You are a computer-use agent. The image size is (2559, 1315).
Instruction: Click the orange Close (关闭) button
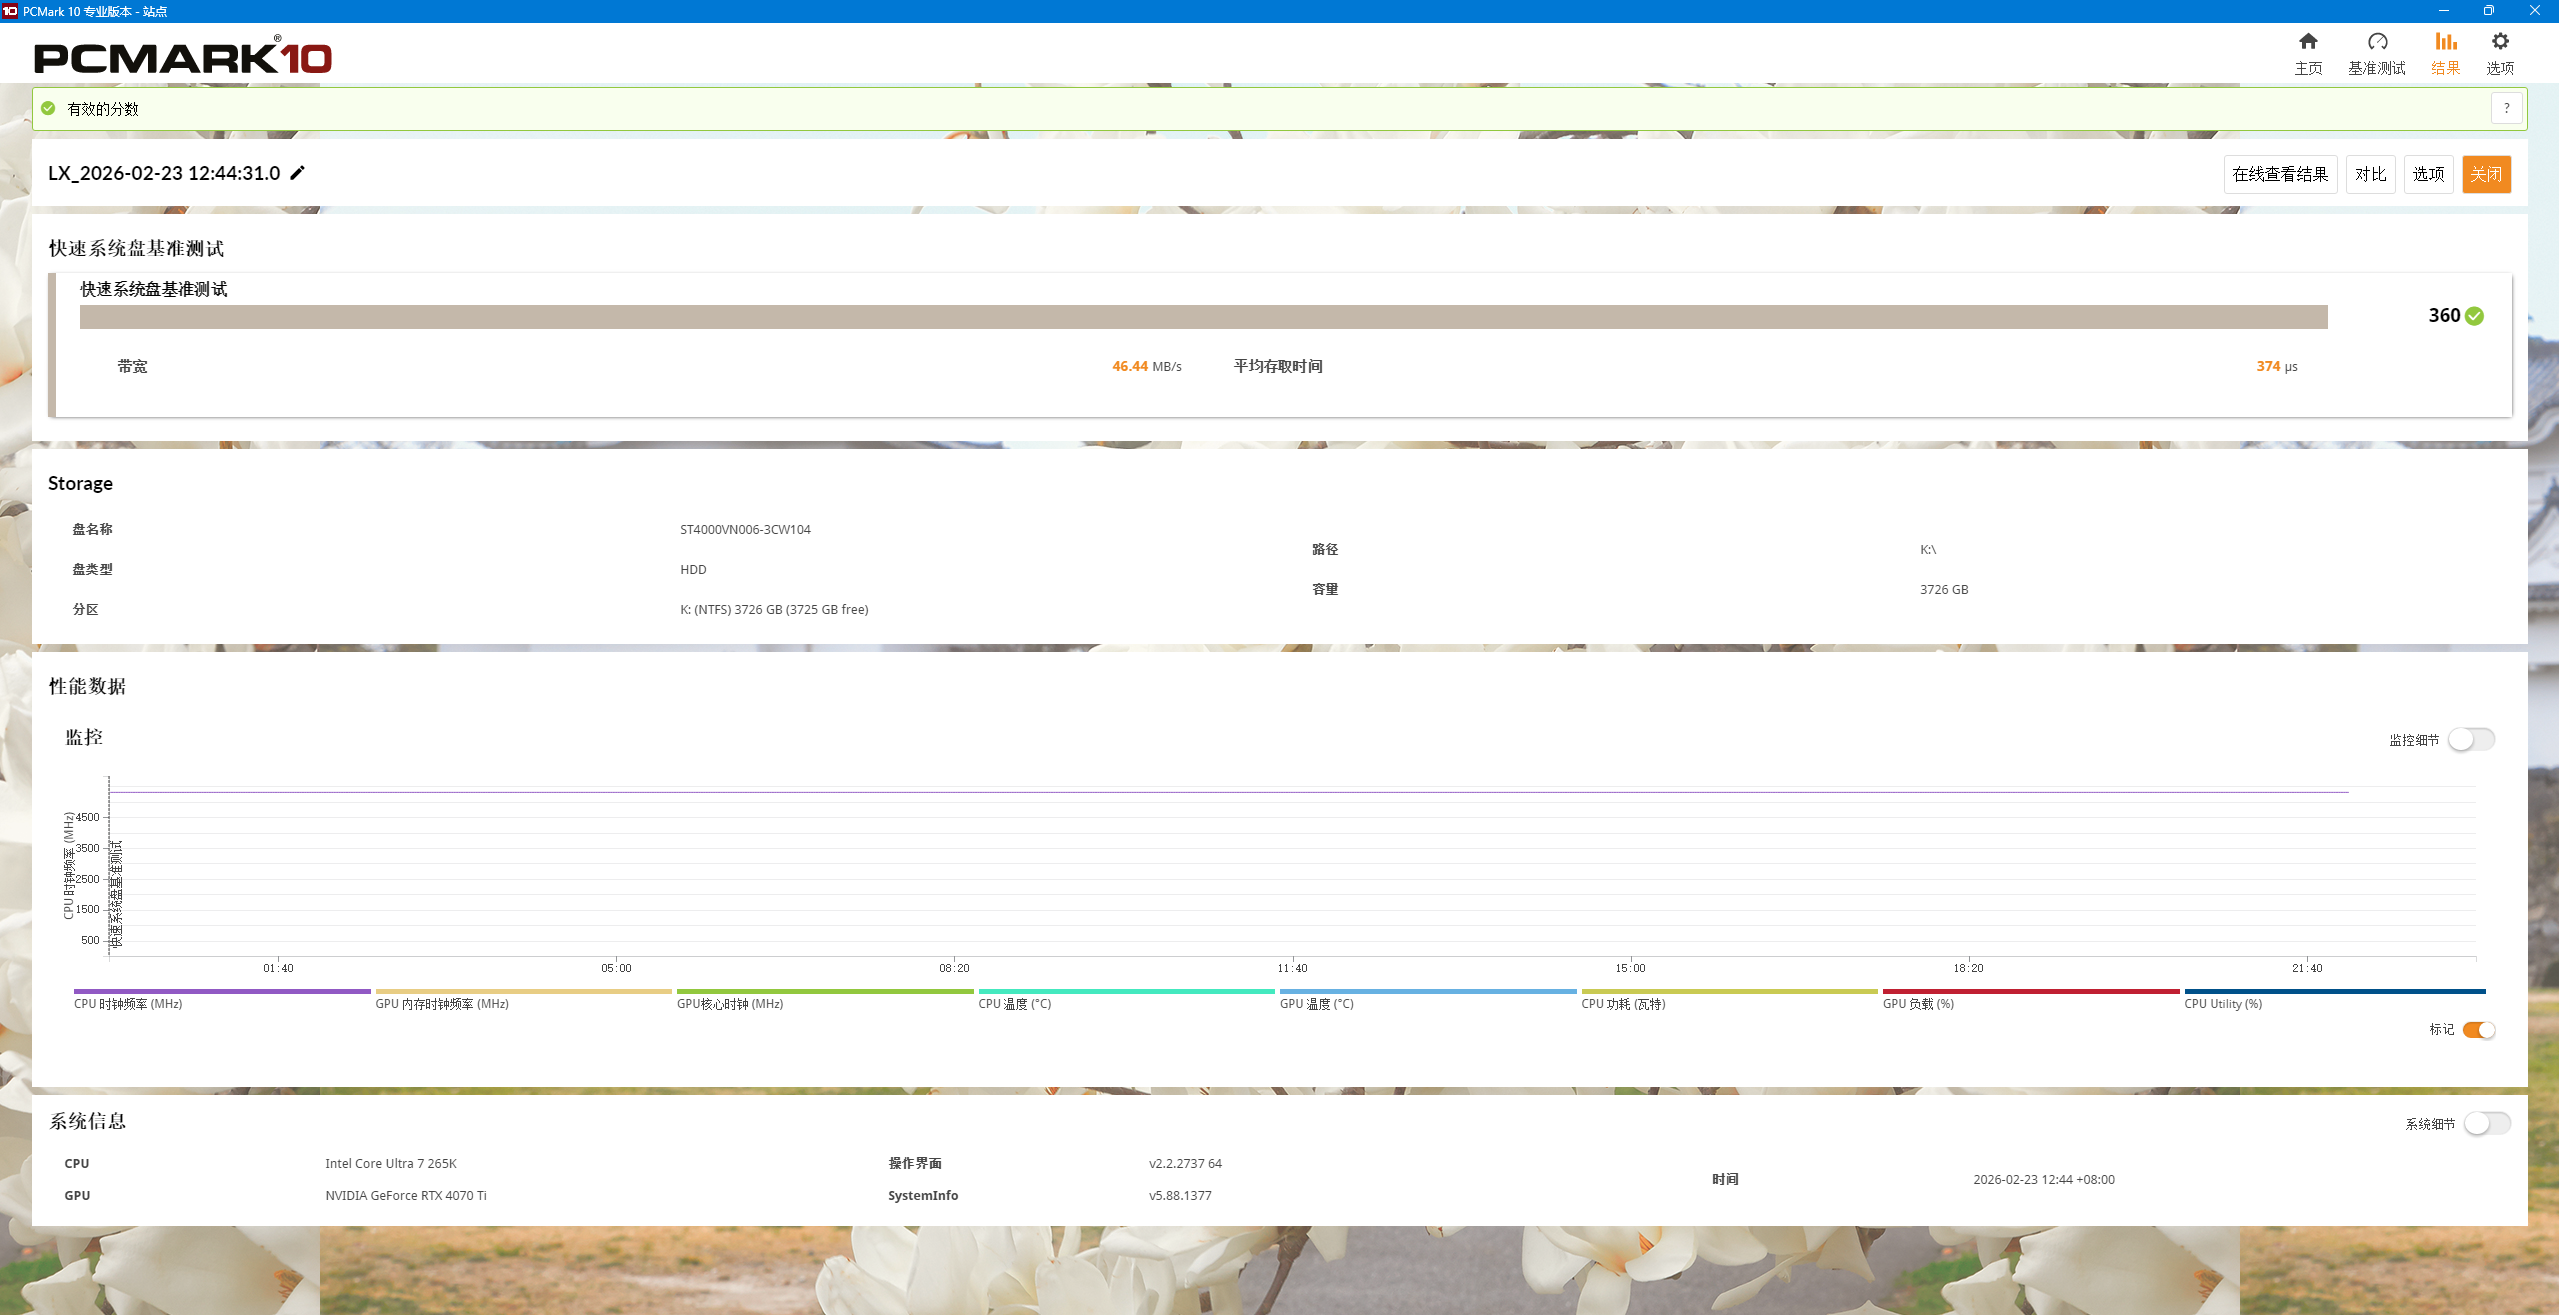2485,174
